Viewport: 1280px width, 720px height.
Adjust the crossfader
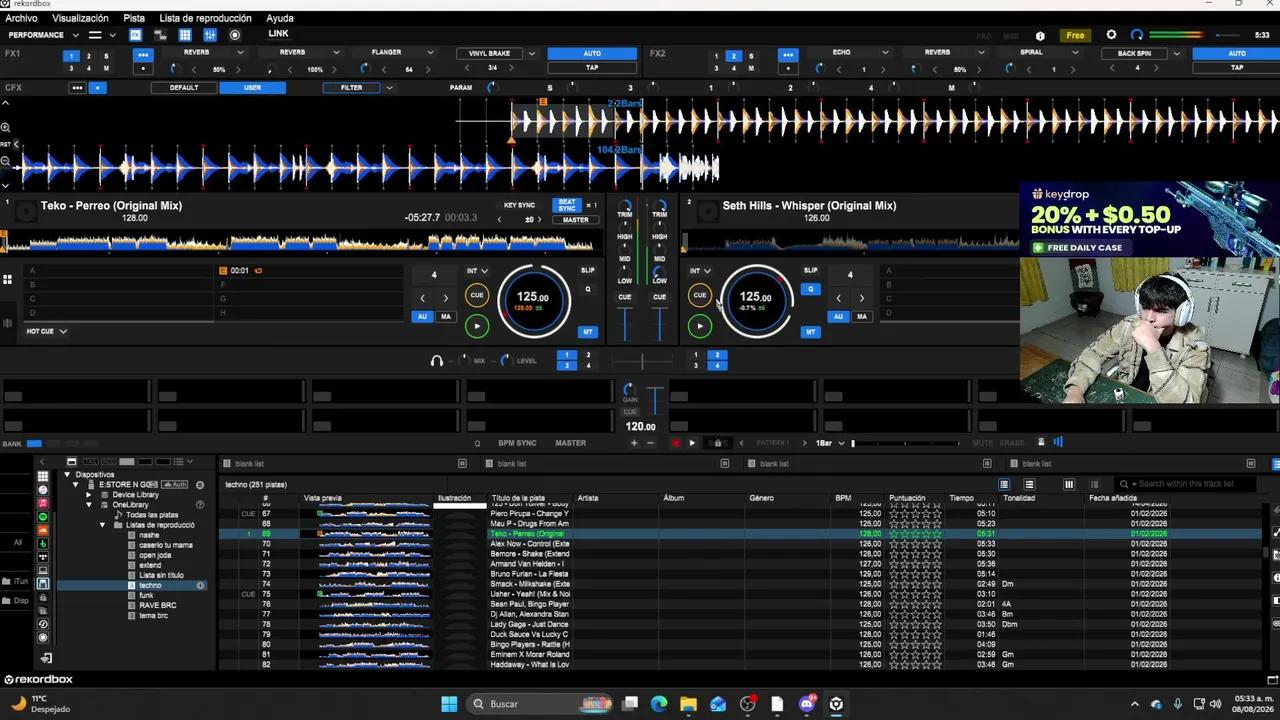pyautogui.click(x=642, y=361)
